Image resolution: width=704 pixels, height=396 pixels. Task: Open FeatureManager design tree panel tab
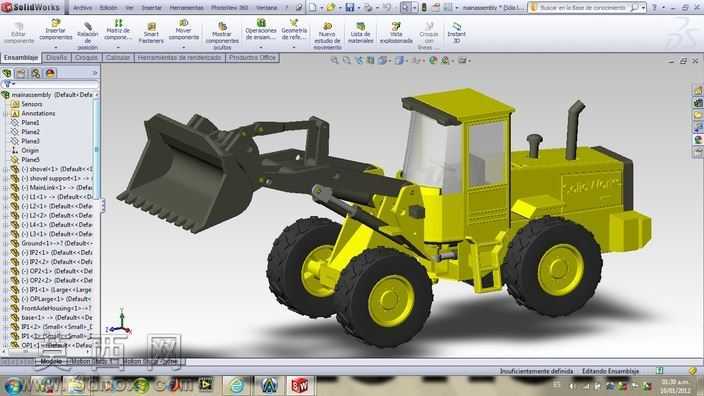pyautogui.click(x=7, y=73)
